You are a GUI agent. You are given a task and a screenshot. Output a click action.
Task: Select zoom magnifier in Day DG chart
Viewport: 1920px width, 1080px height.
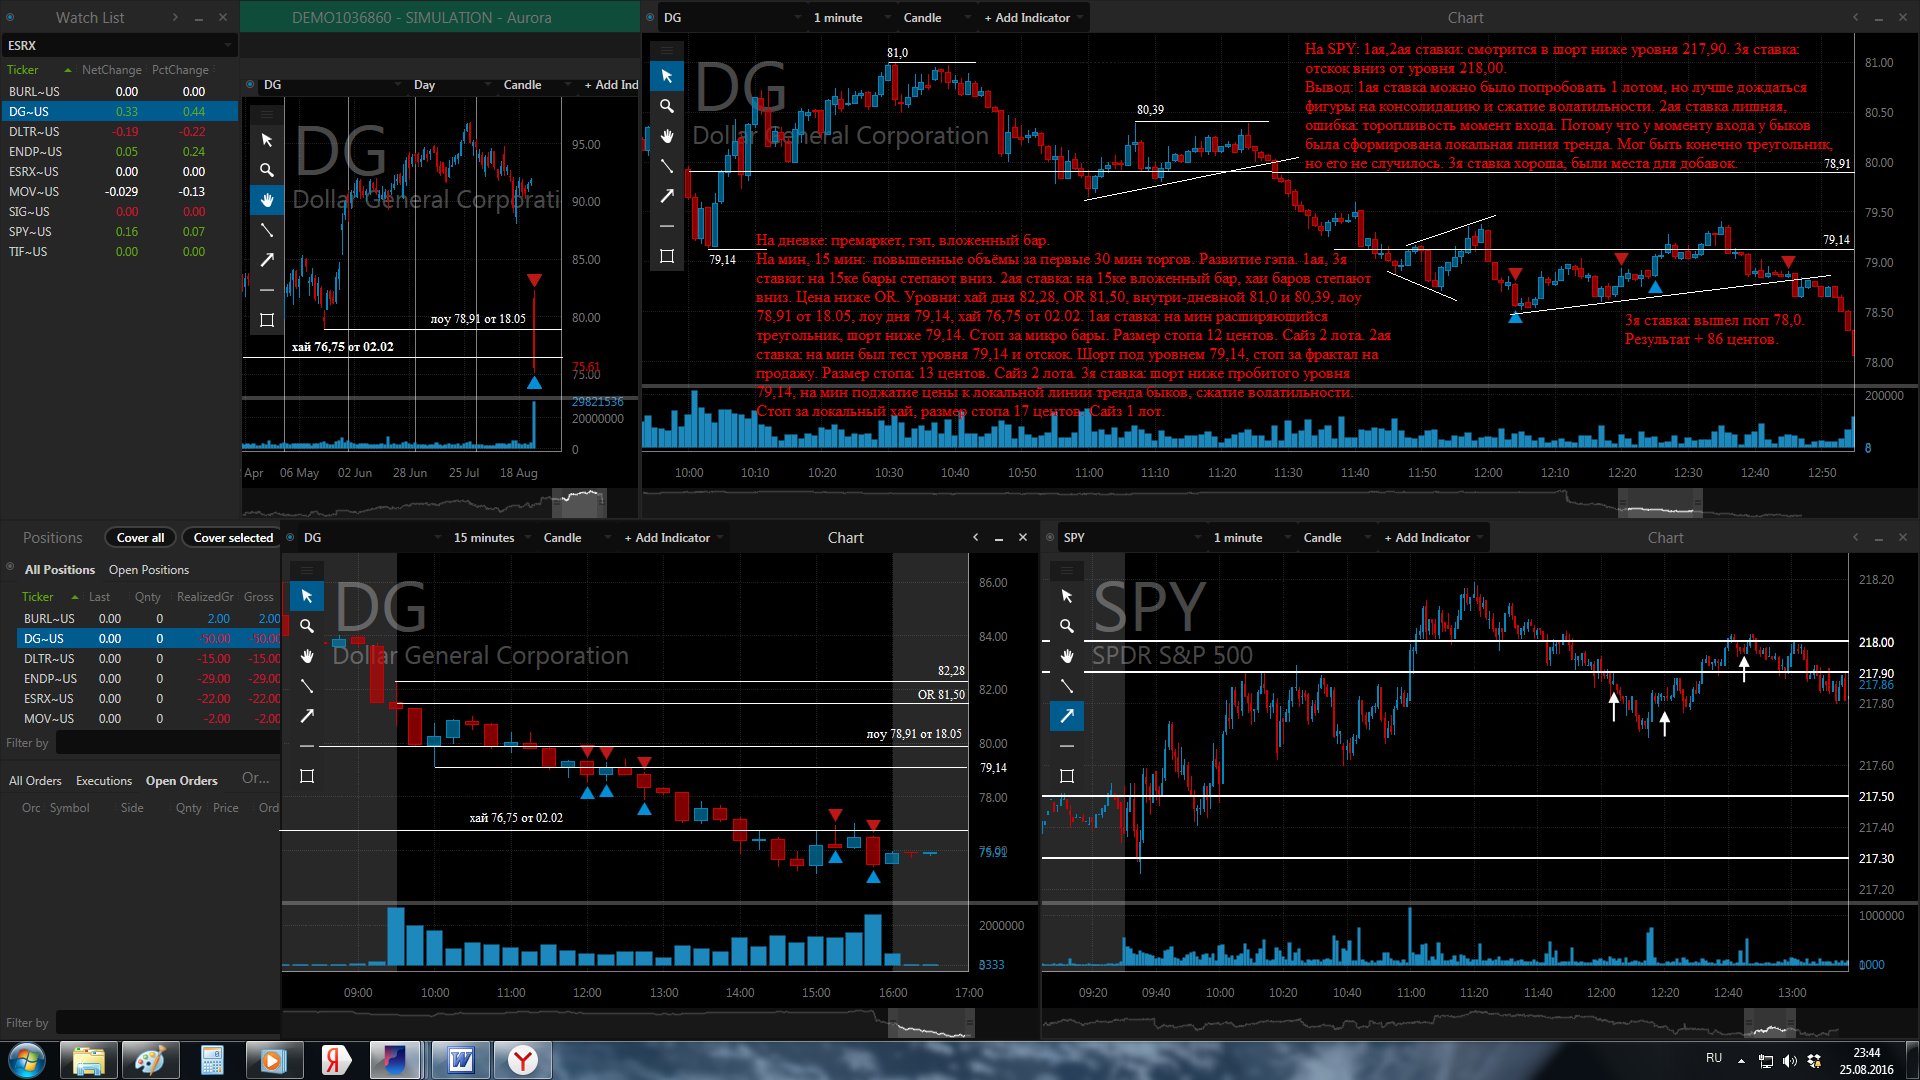[267, 170]
